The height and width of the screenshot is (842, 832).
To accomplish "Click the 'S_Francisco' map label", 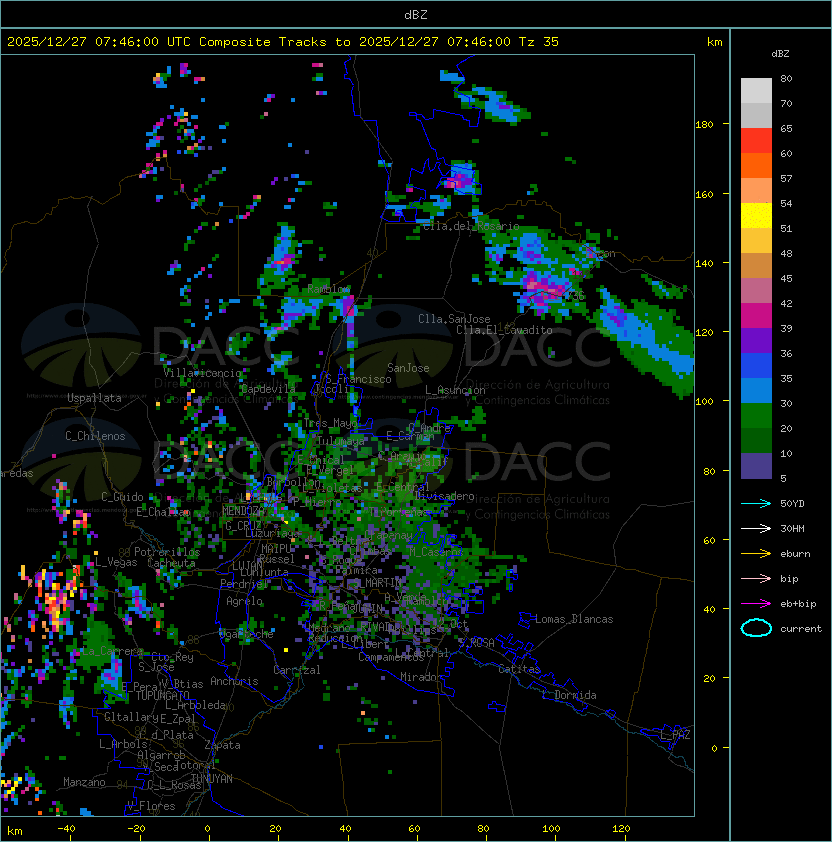I will (358, 380).
